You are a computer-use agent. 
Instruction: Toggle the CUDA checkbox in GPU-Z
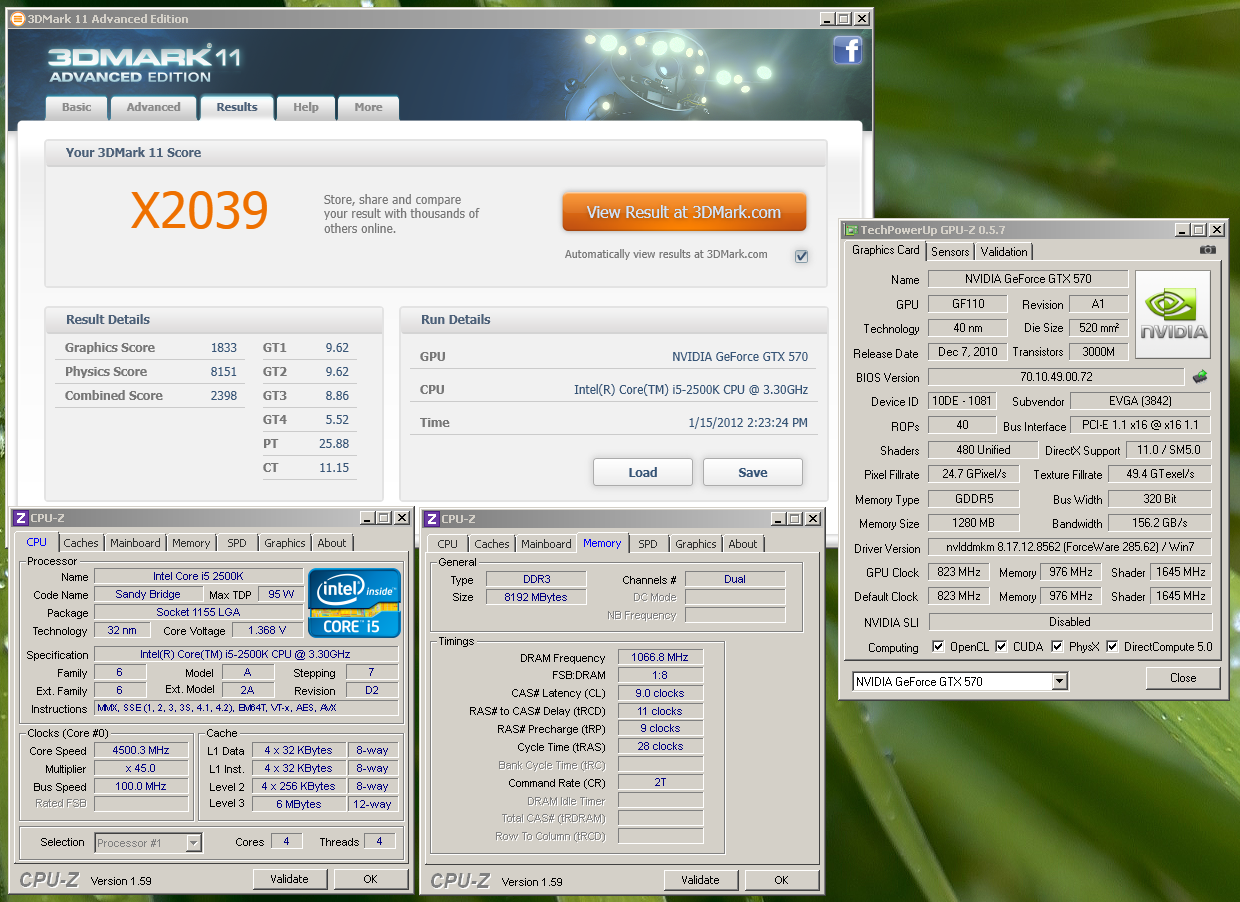[1001, 647]
